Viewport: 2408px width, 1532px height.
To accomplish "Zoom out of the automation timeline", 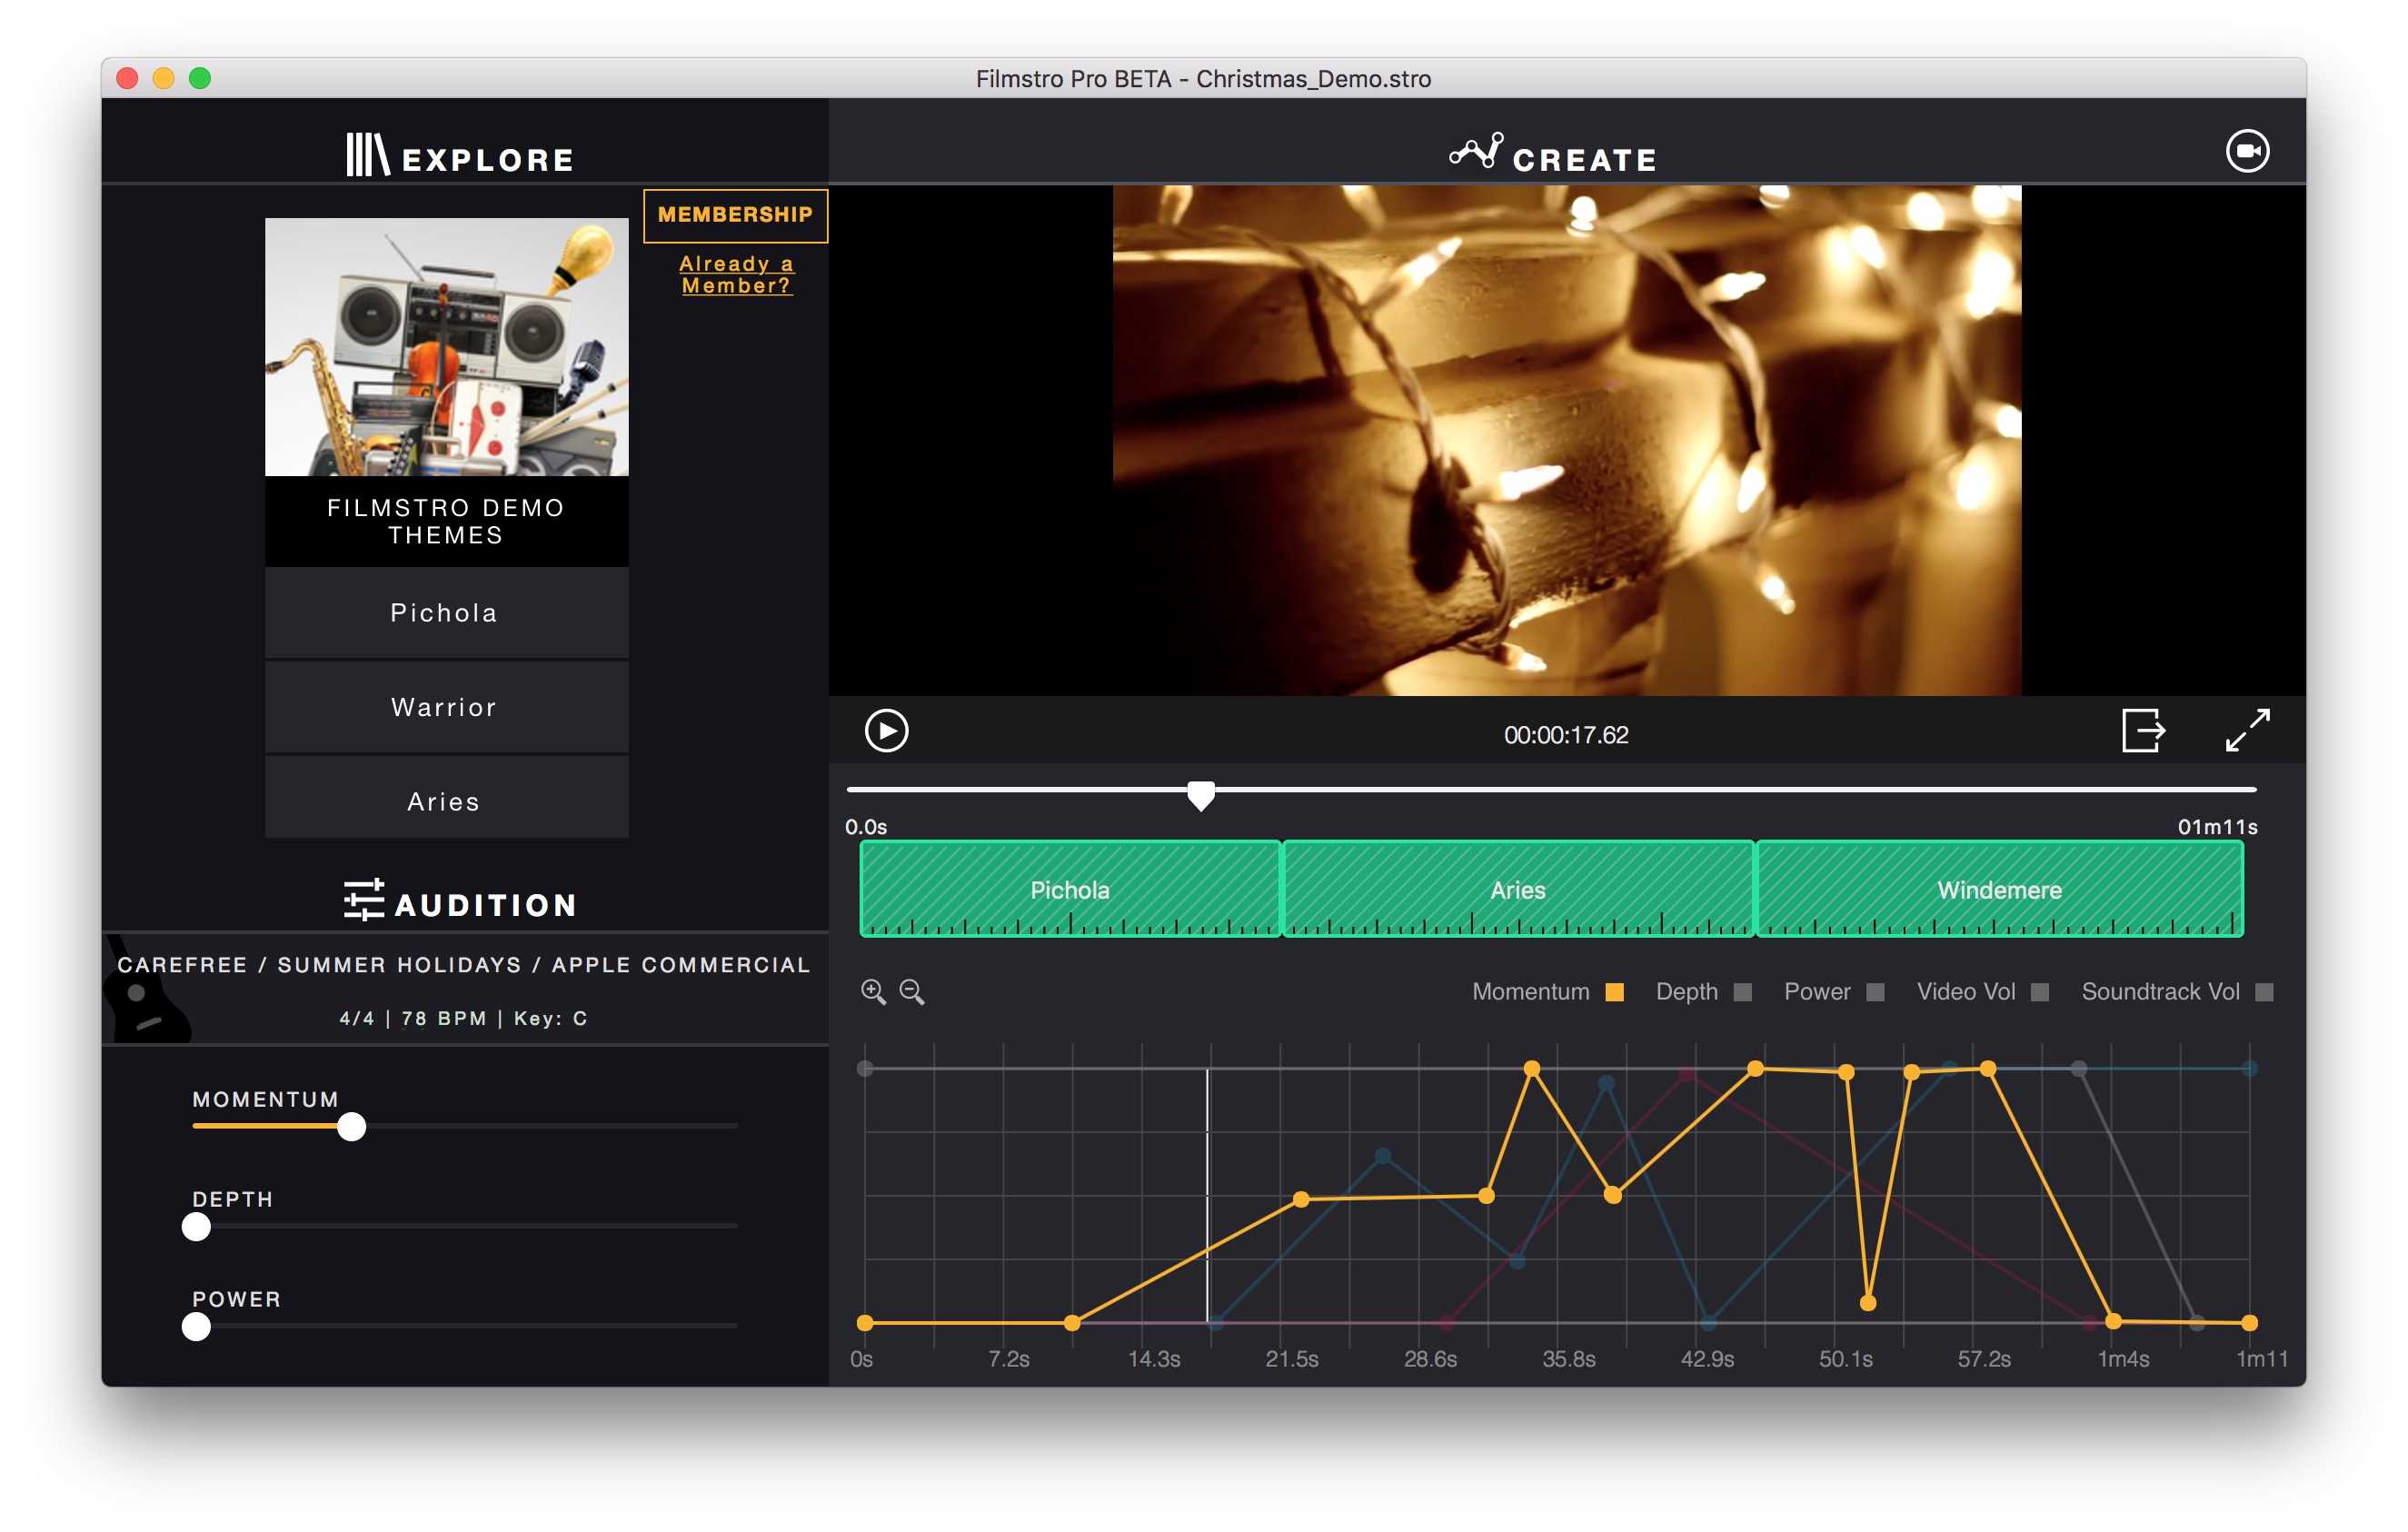I will (x=912, y=991).
